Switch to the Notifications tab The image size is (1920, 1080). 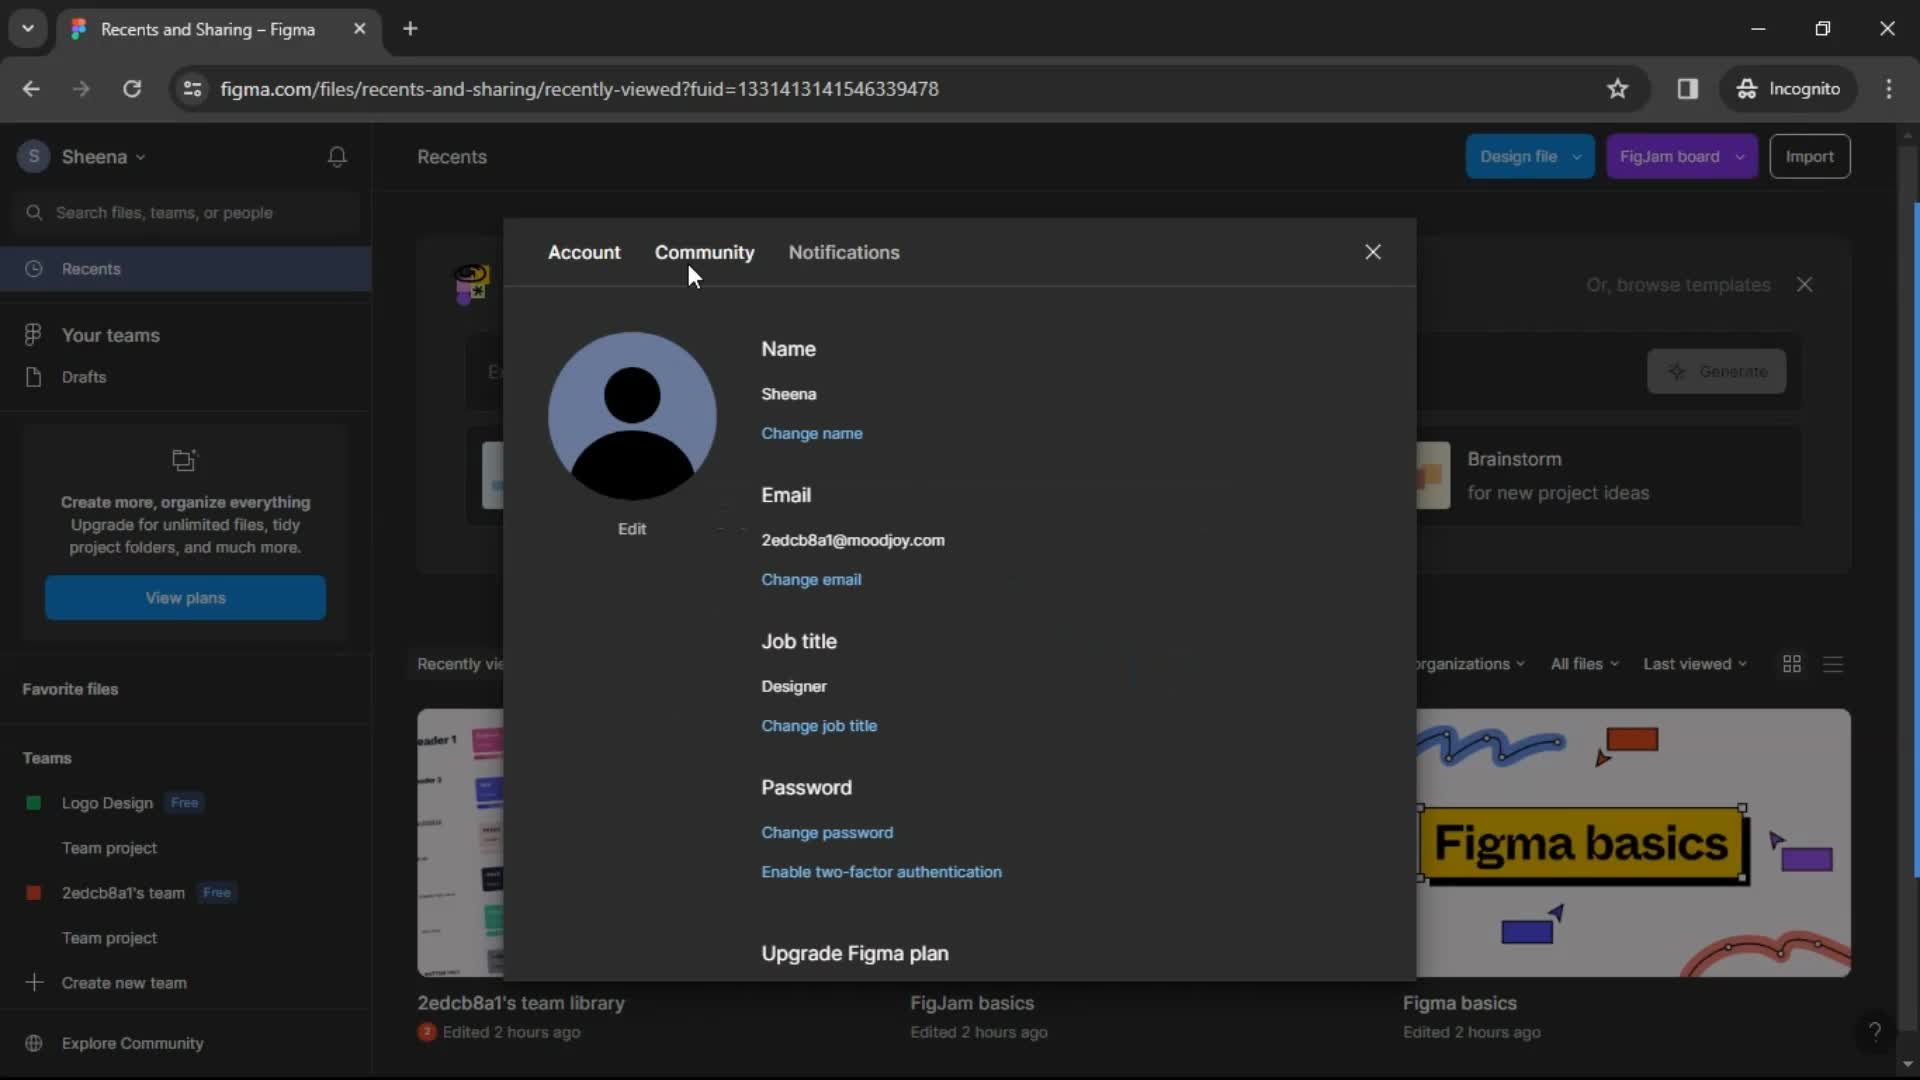tap(845, 252)
